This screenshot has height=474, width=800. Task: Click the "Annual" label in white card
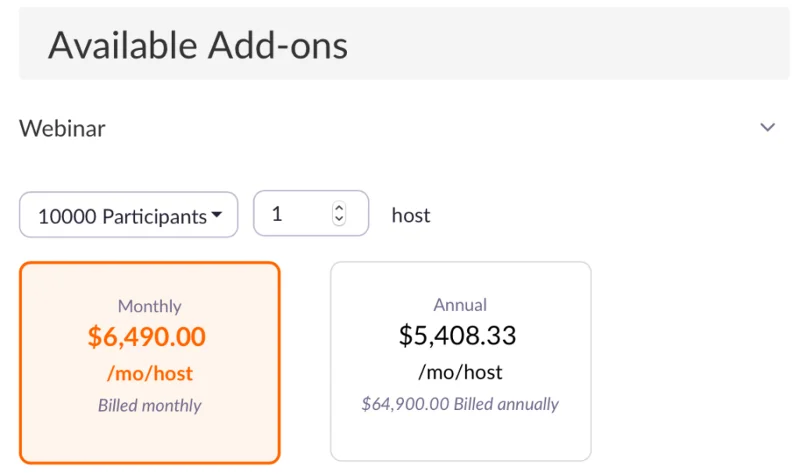click(x=460, y=304)
